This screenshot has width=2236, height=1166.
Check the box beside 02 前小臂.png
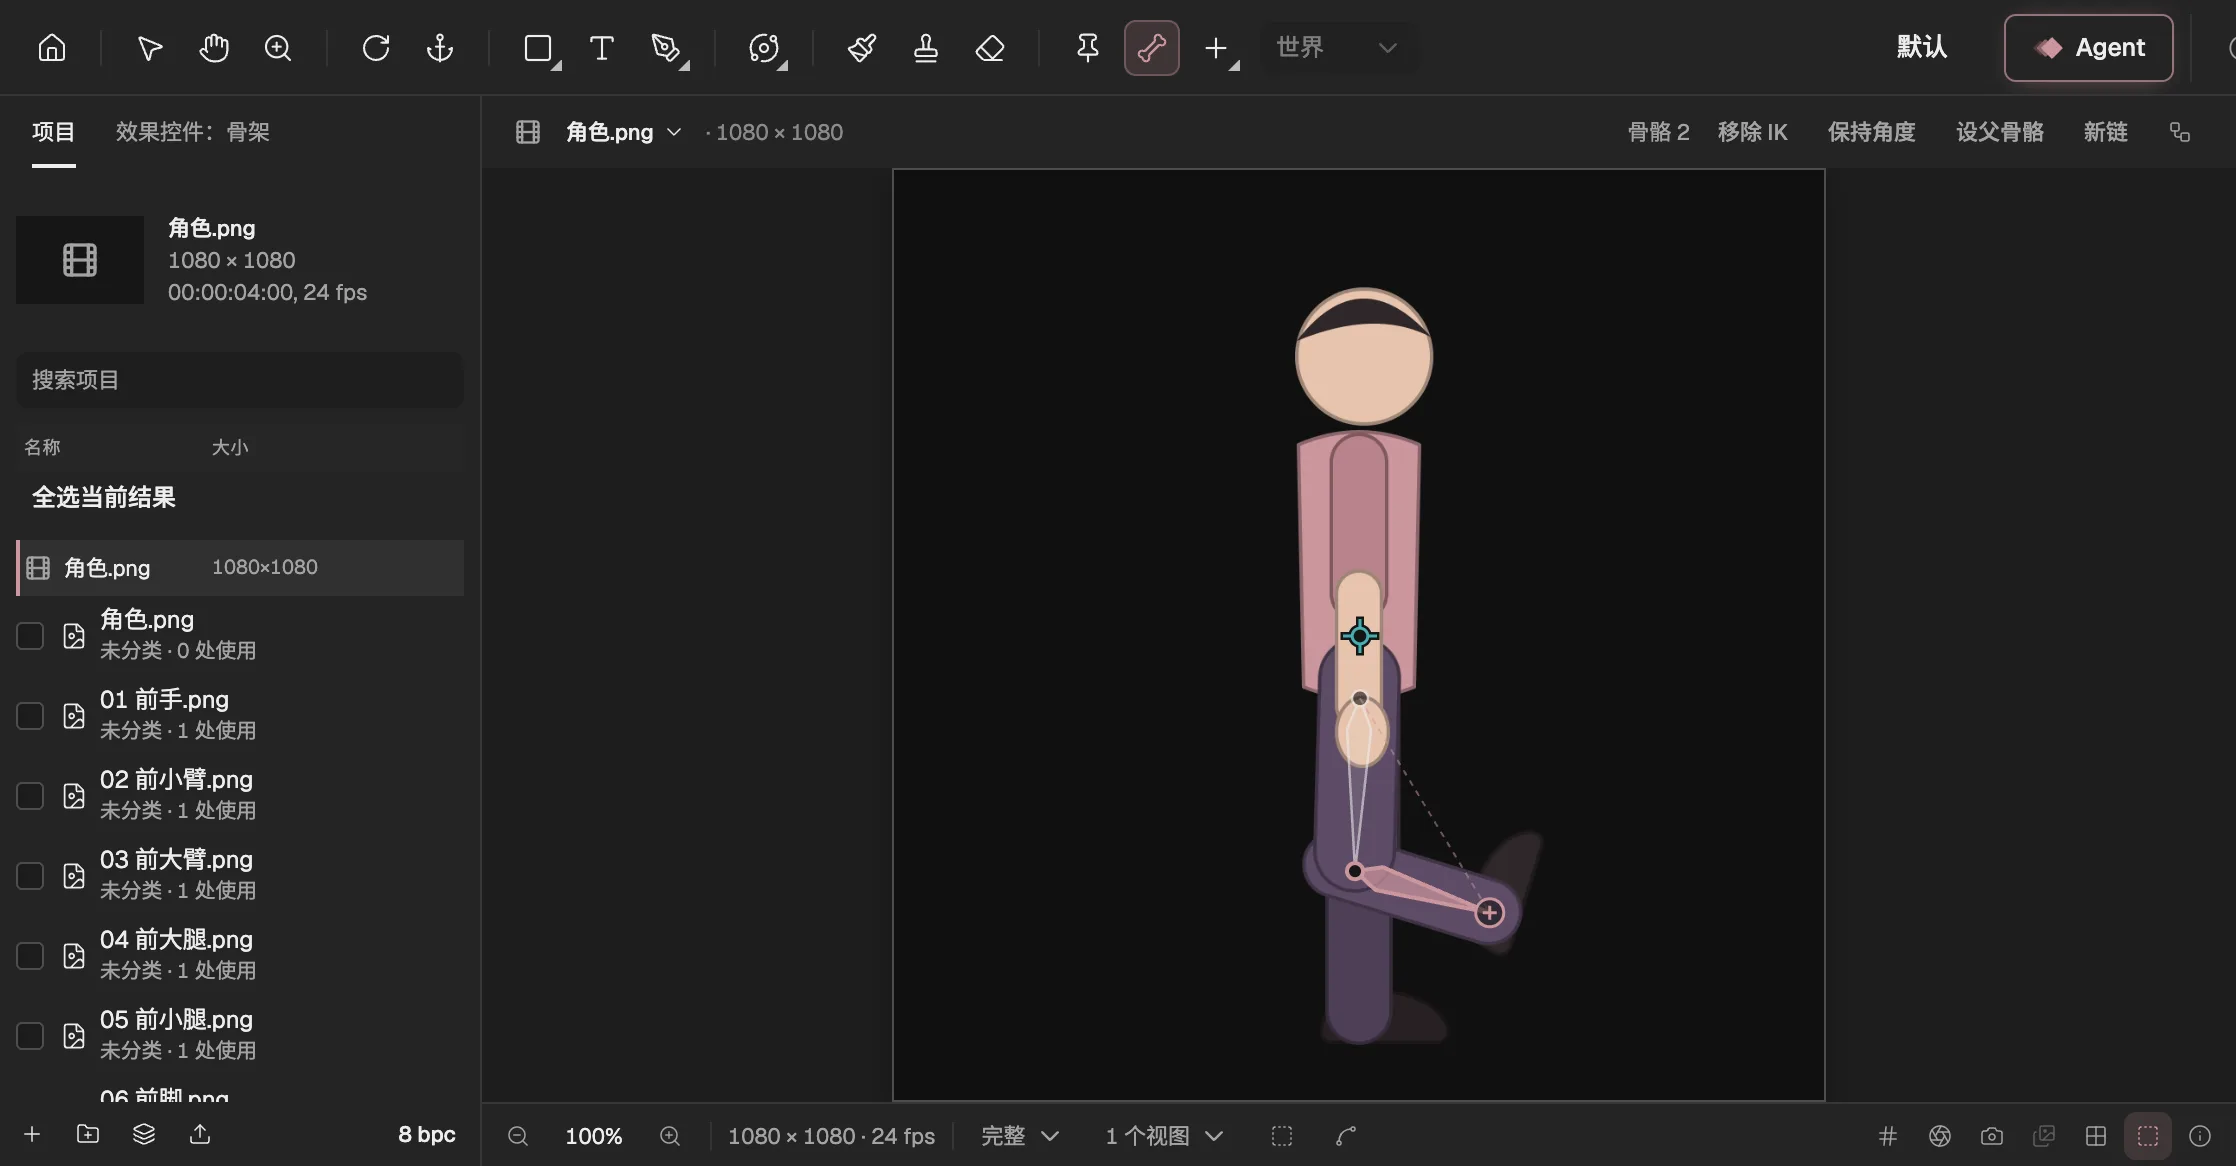pos(30,795)
